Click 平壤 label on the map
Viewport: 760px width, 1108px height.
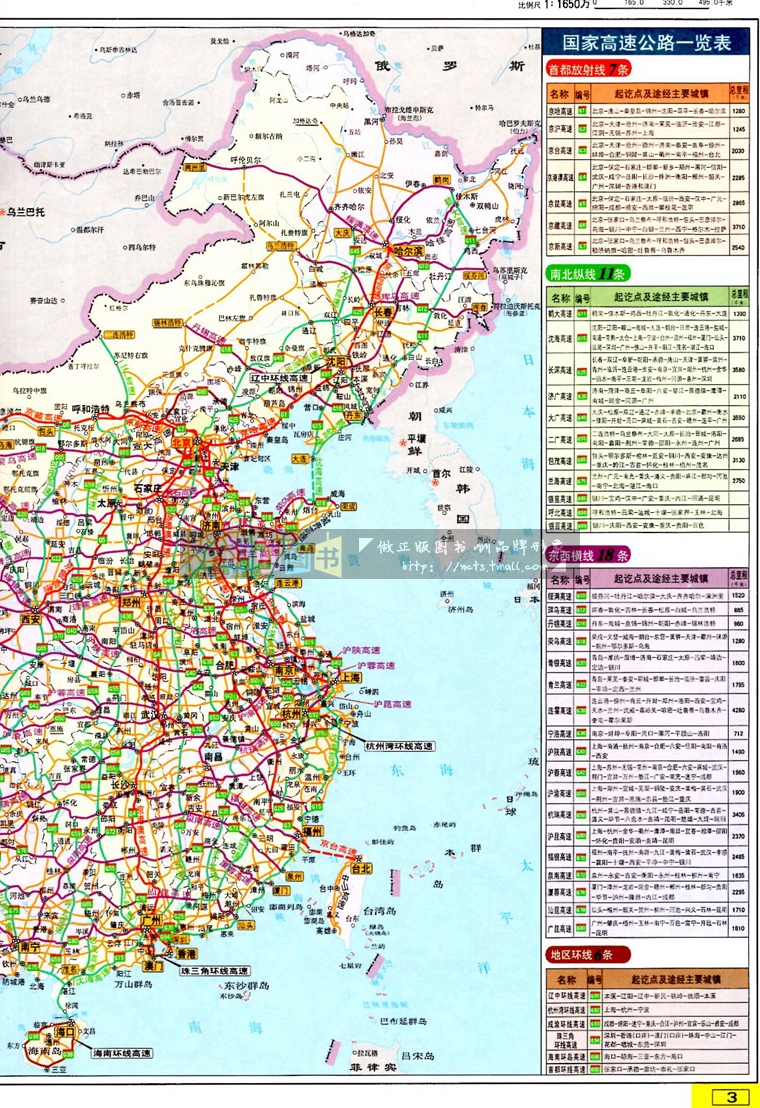[x=417, y=439]
